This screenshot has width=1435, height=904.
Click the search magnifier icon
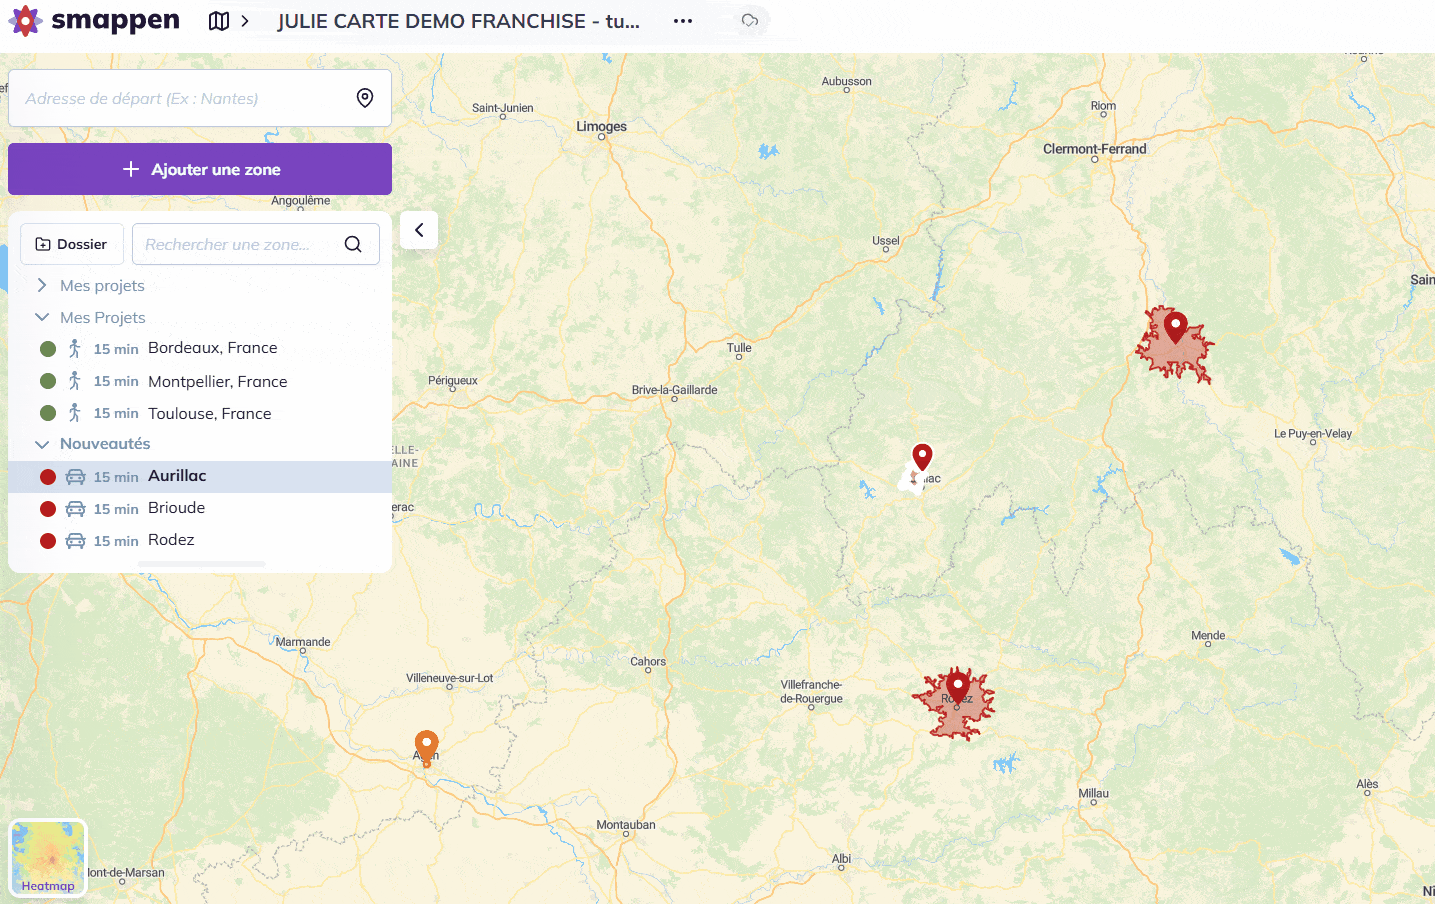(x=353, y=244)
